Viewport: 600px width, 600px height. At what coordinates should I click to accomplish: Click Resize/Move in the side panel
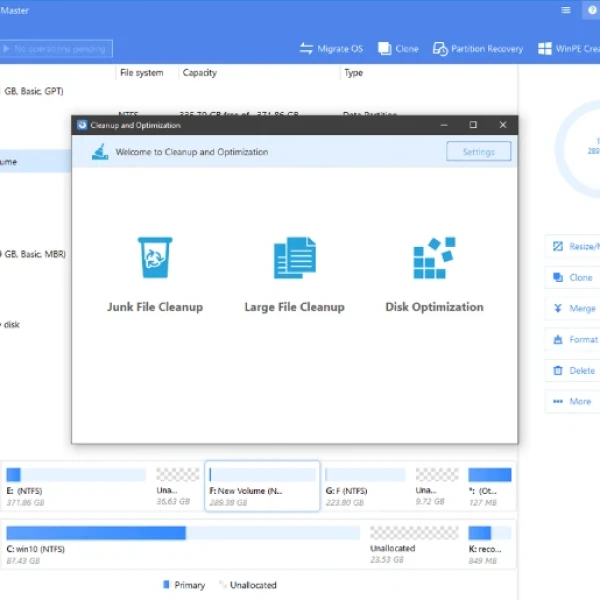pos(573,246)
